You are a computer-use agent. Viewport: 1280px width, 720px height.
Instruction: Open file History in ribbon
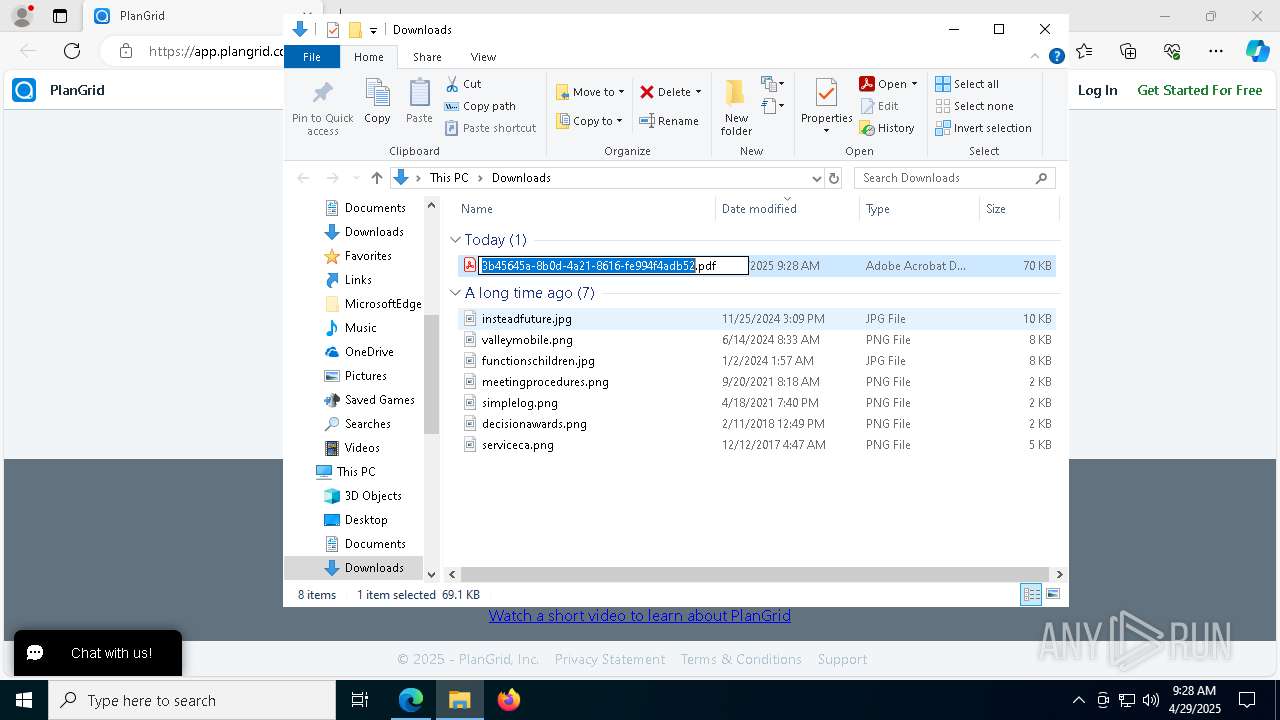point(887,128)
